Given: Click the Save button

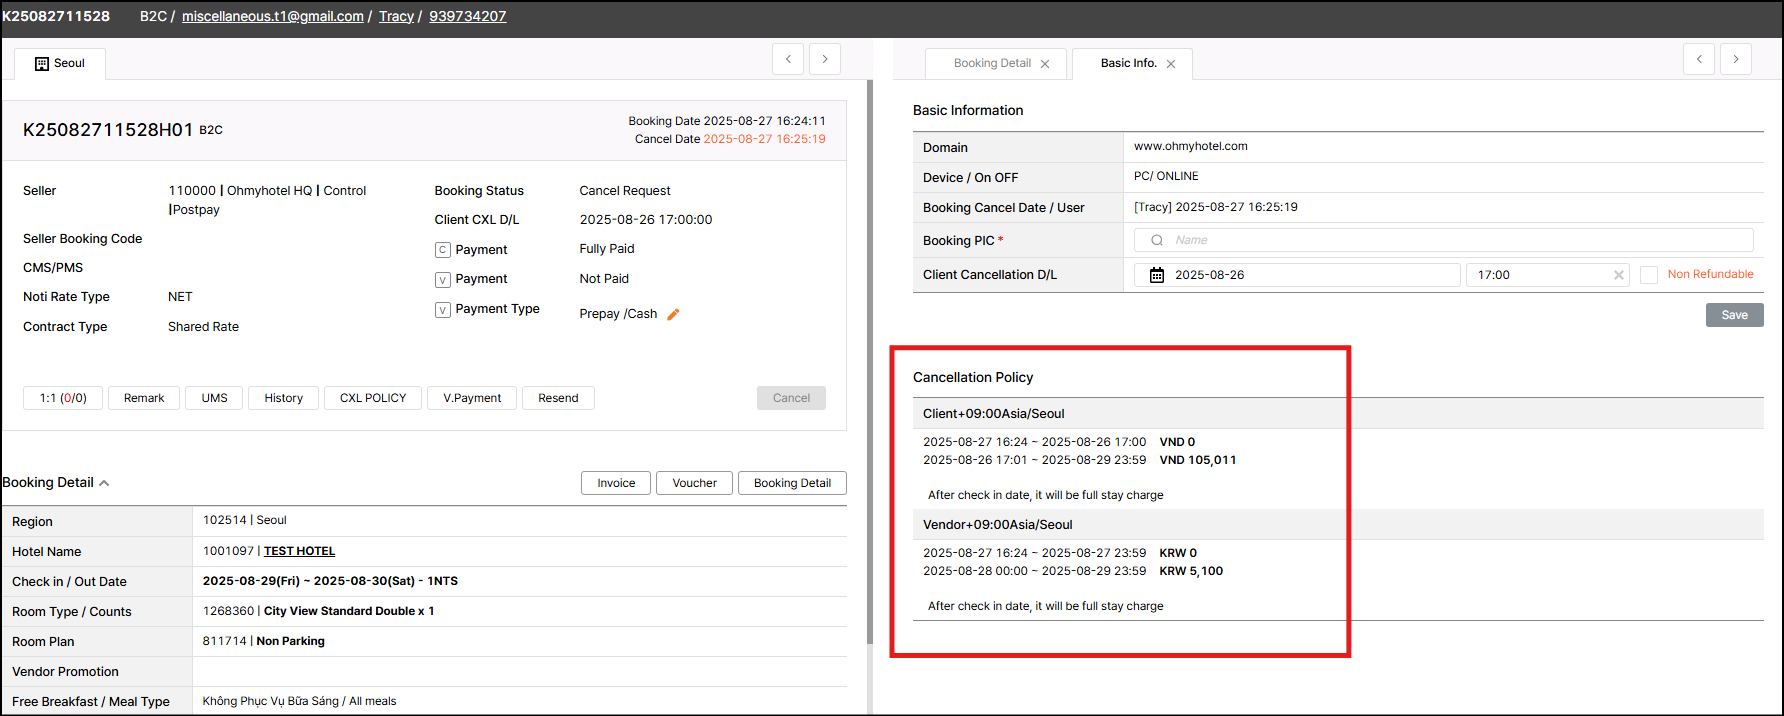Looking at the screenshot, I should point(1734,315).
